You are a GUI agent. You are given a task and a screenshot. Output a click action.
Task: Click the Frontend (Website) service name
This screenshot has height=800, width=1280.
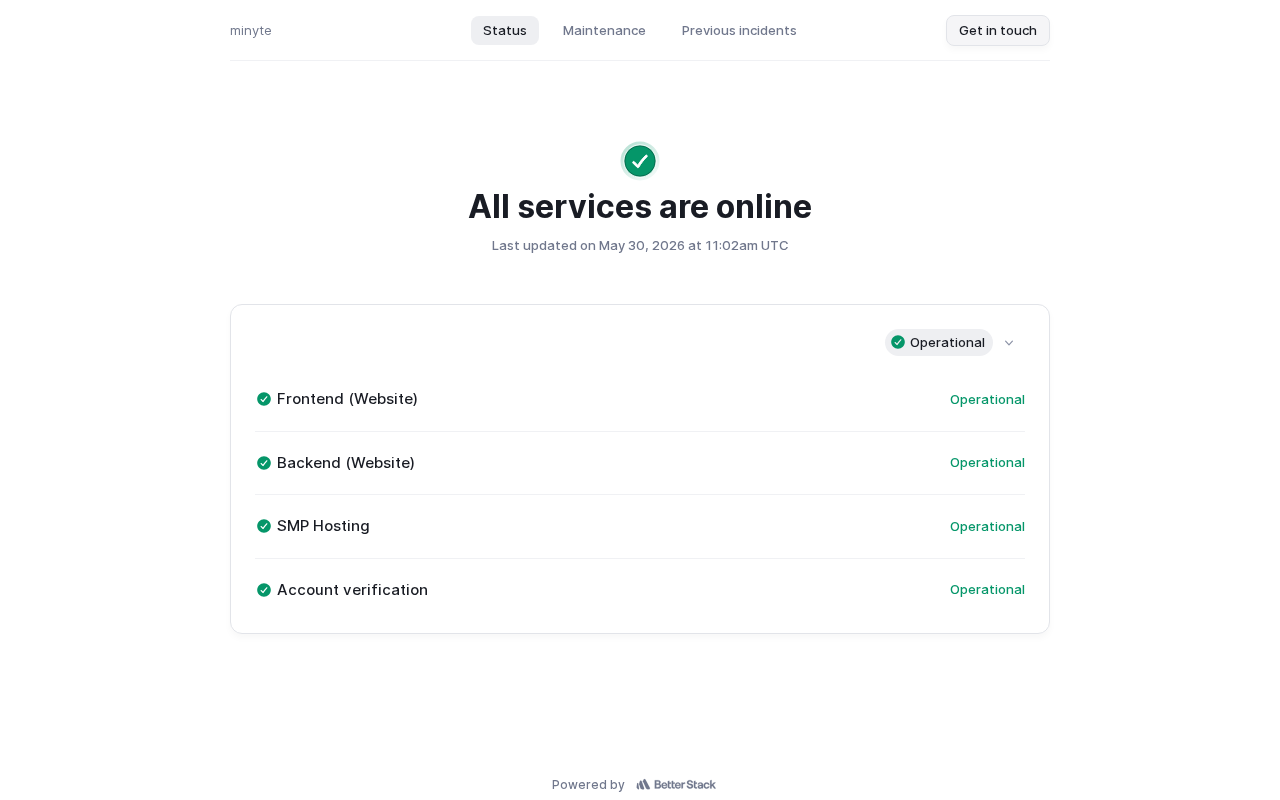(347, 399)
